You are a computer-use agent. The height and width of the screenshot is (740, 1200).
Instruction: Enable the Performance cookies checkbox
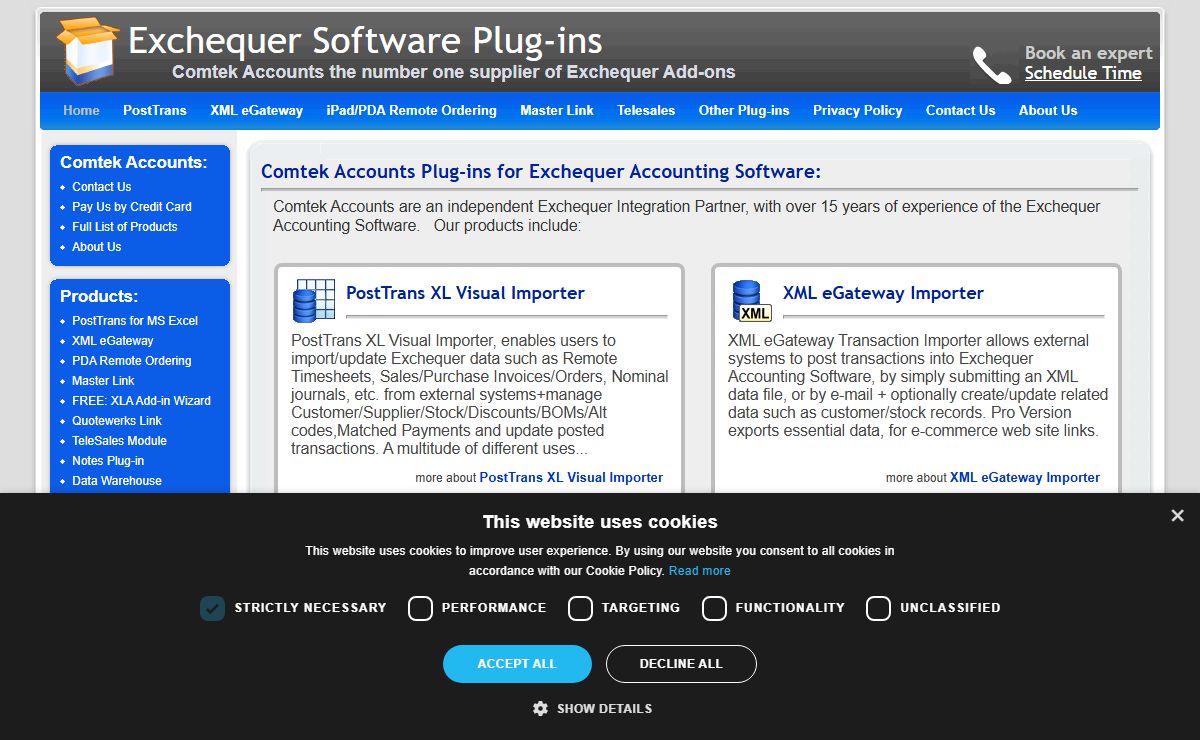point(420,608)
